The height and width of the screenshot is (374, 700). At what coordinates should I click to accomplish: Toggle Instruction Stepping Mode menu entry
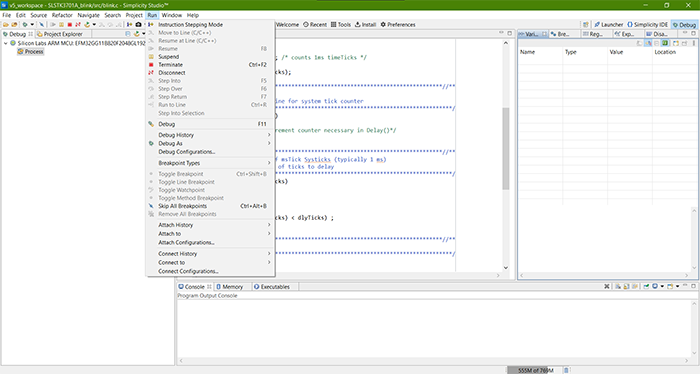[x=210, y=25]
